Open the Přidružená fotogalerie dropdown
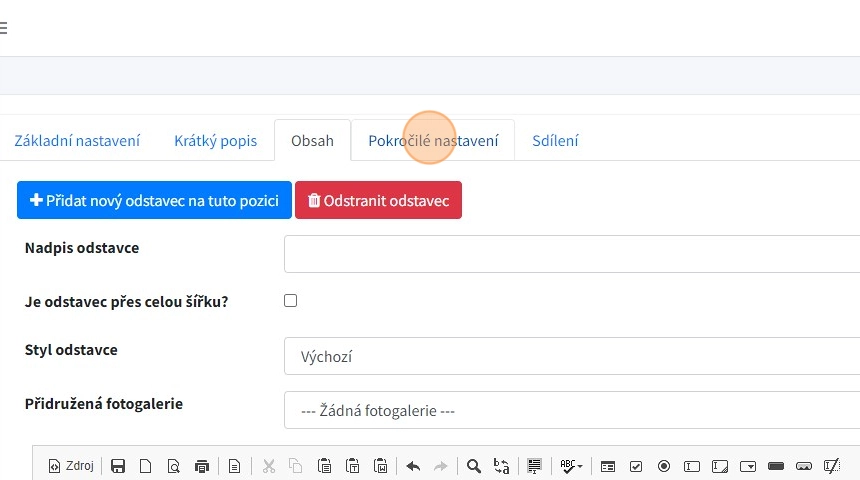Screen dimensions: 860x480 point(572,410)
